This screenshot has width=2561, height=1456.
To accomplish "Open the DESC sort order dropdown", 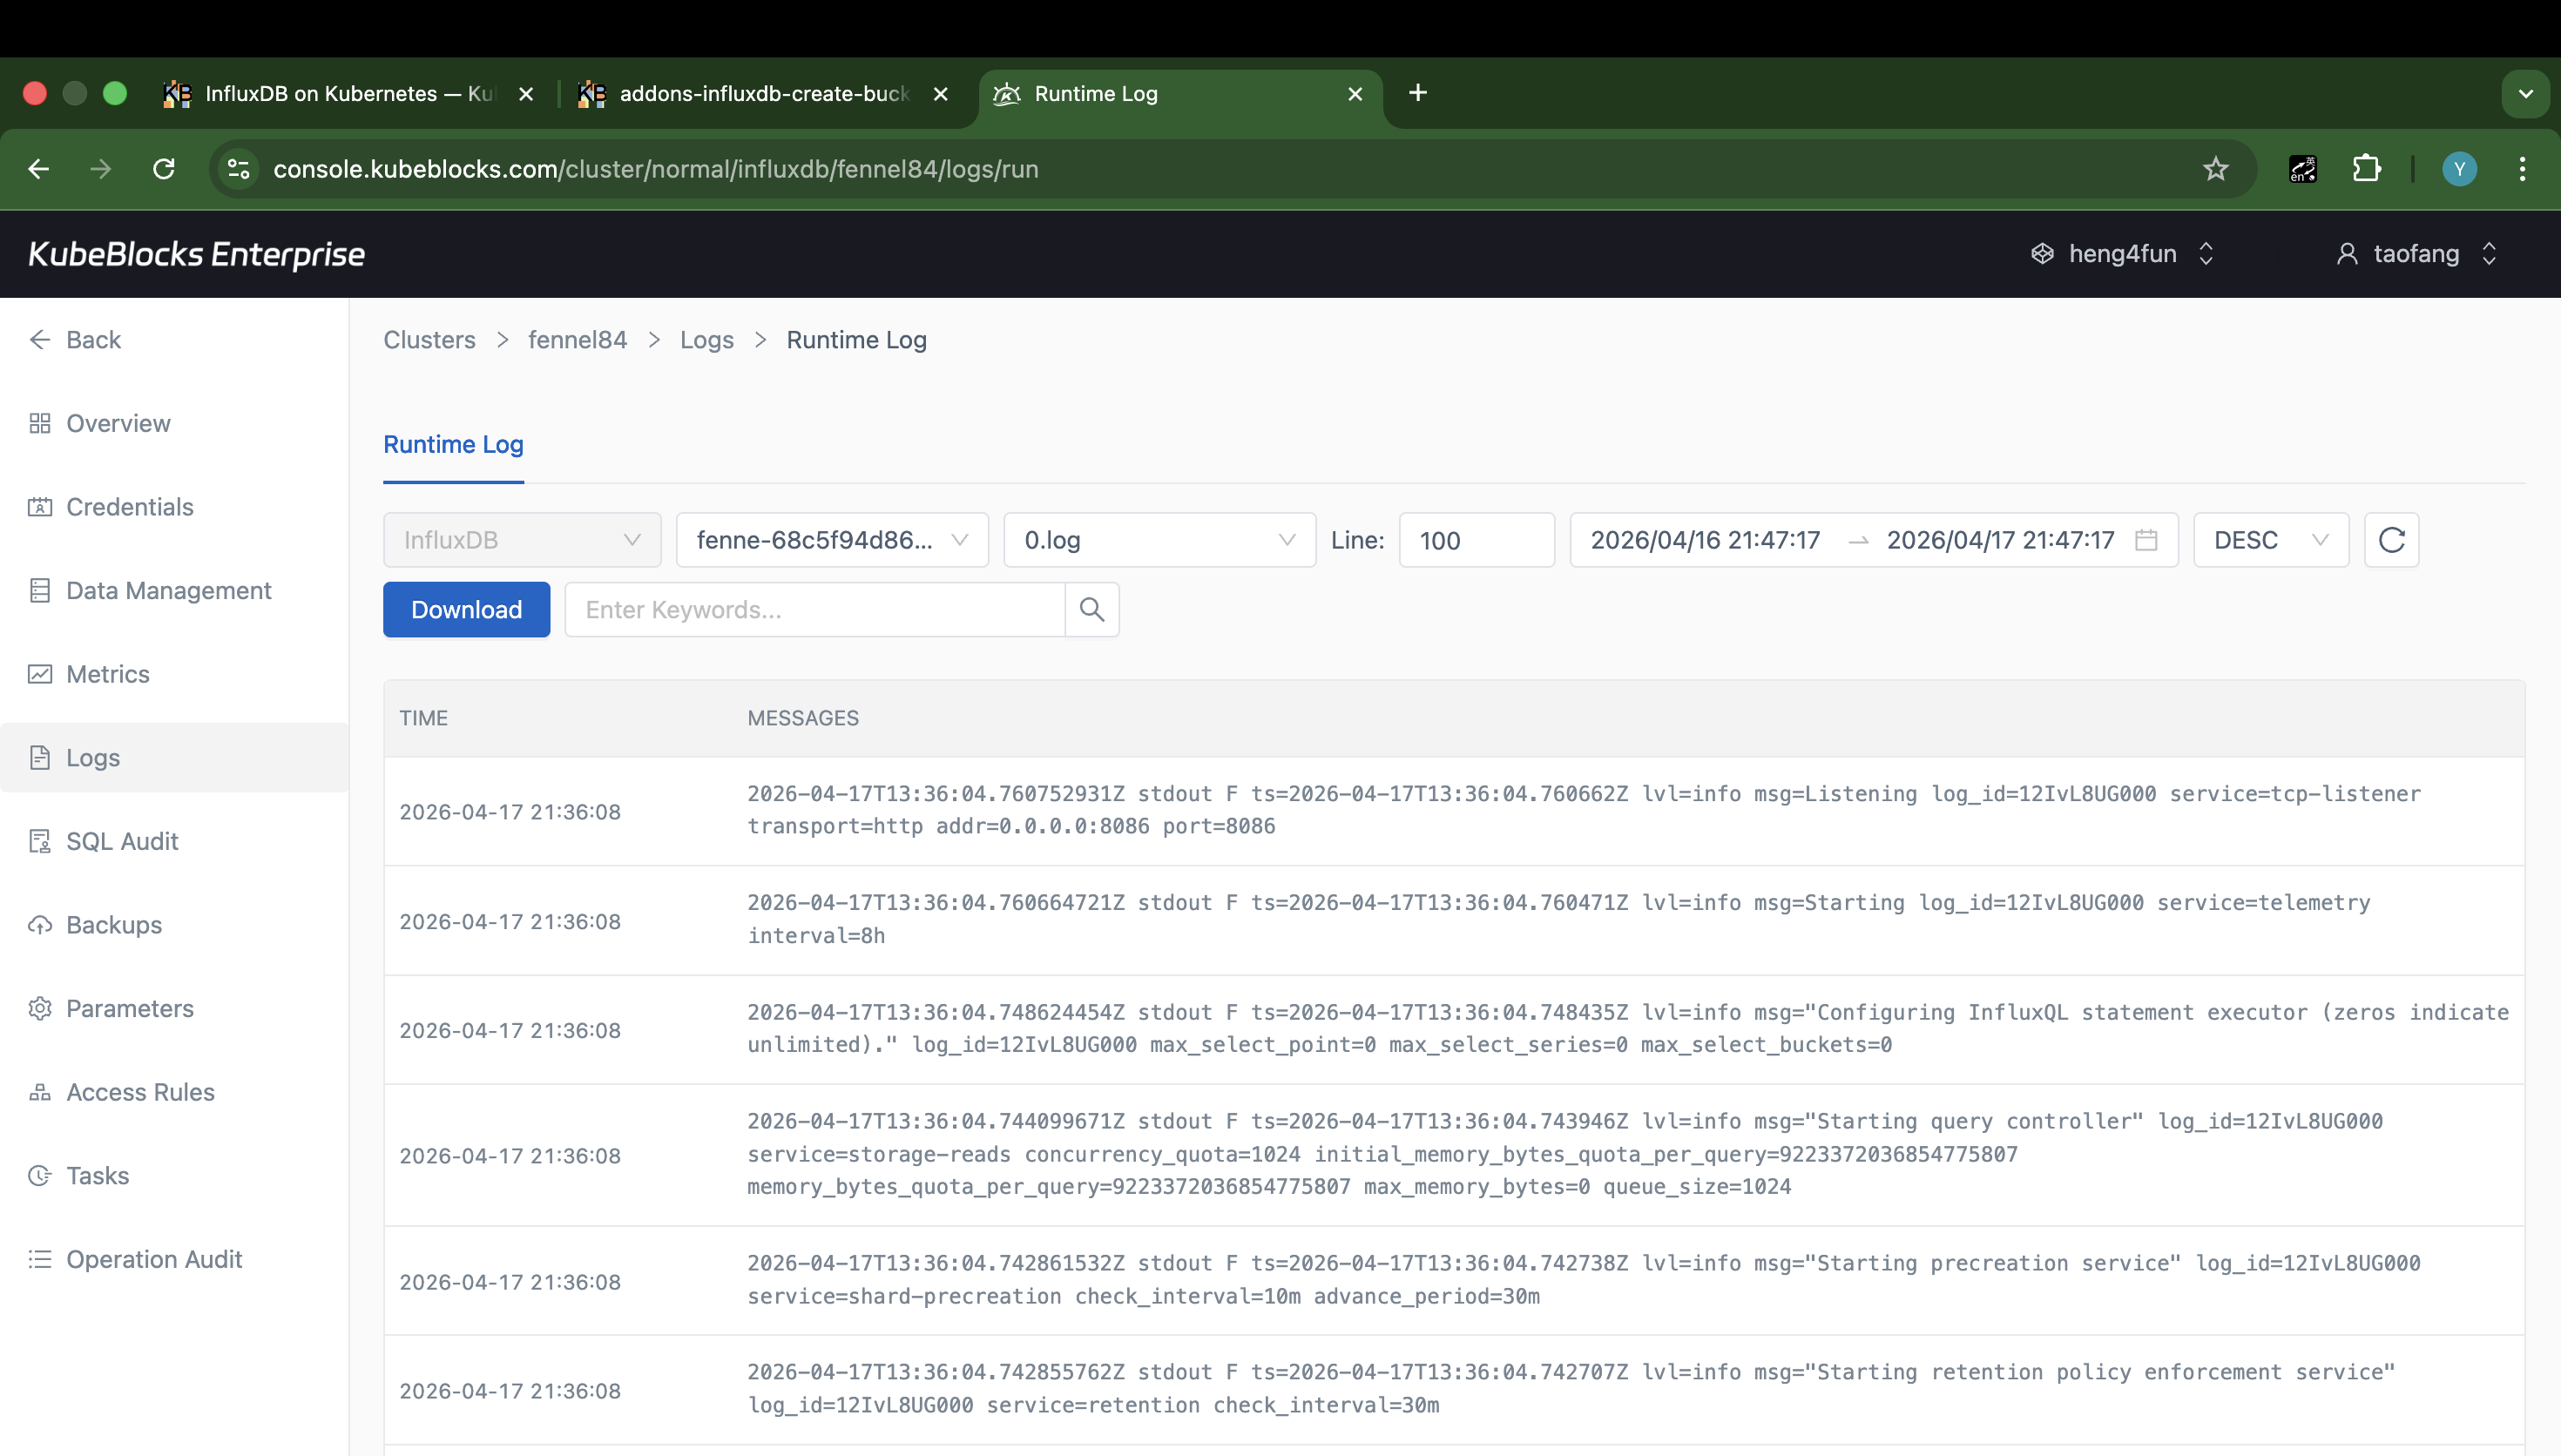I will pos(2271,540).
